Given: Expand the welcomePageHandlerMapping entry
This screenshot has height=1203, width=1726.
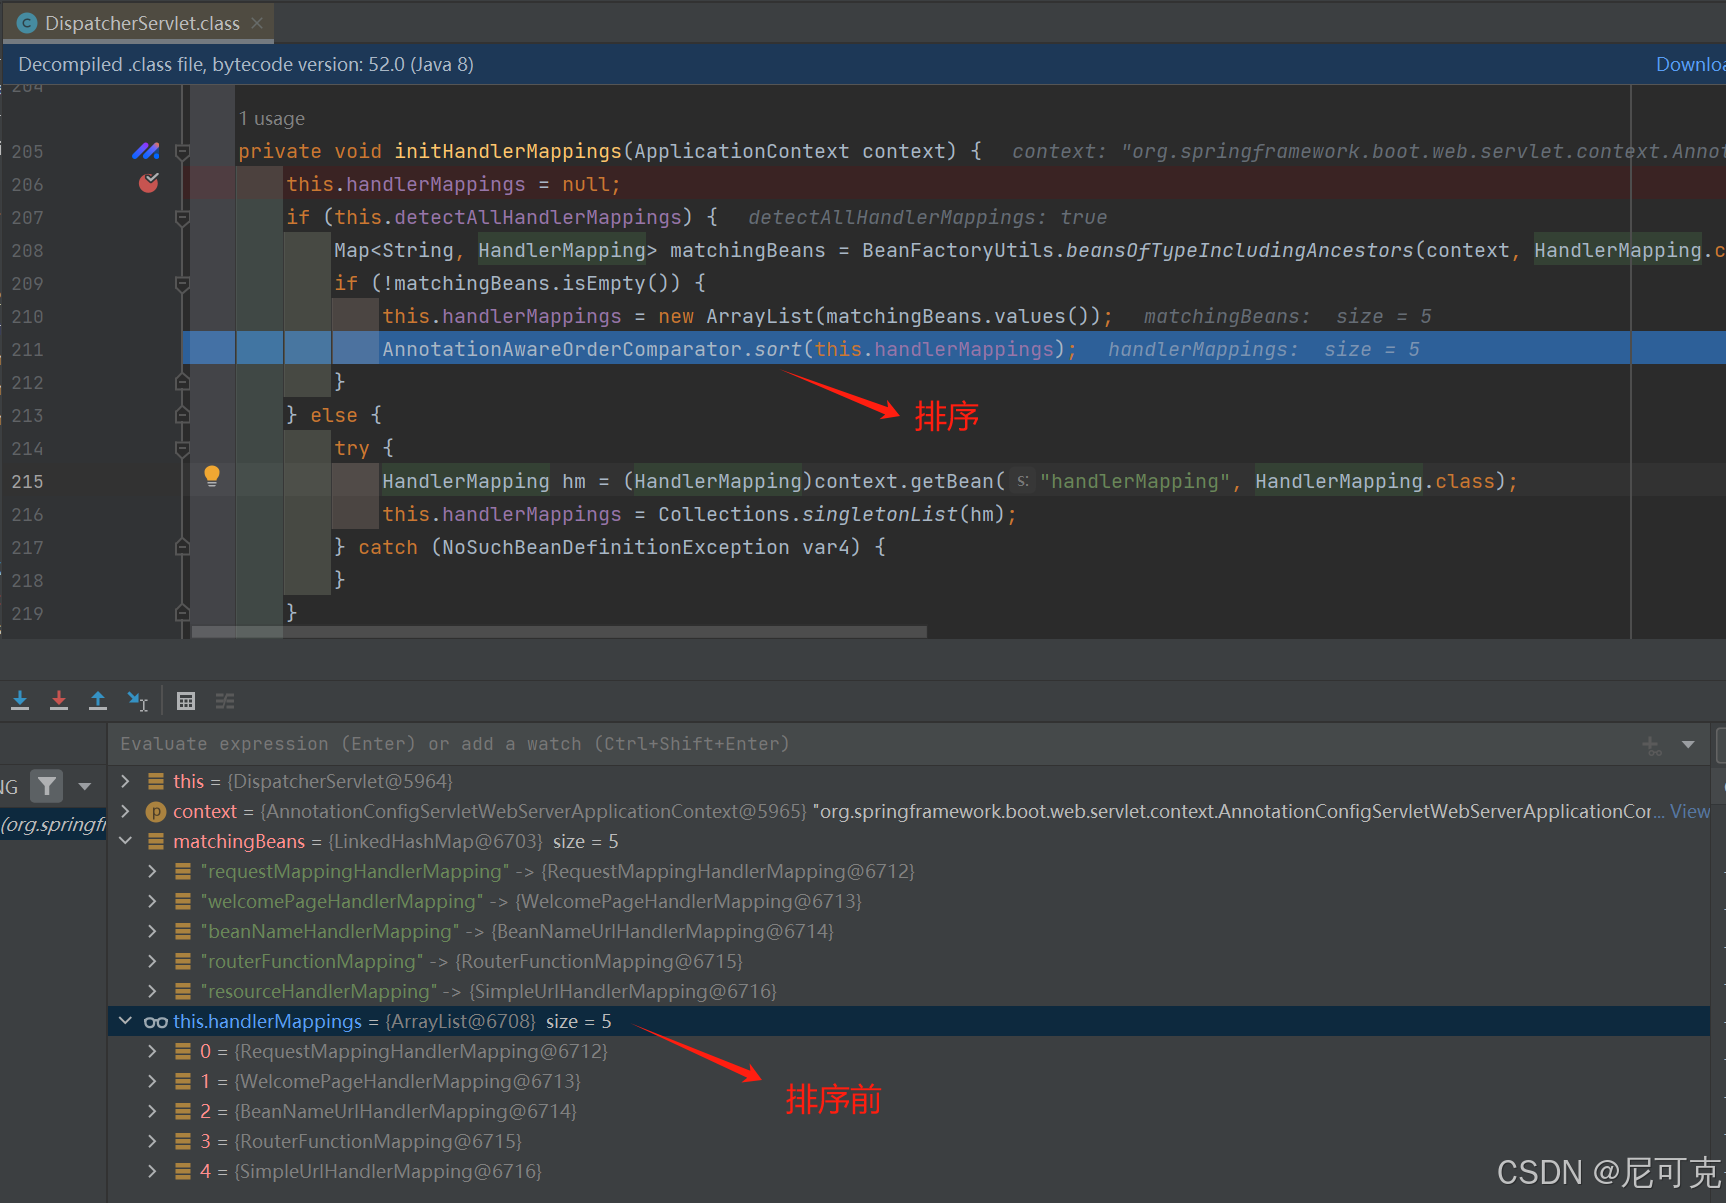Looking at the screenshot, I should [152, 901].
